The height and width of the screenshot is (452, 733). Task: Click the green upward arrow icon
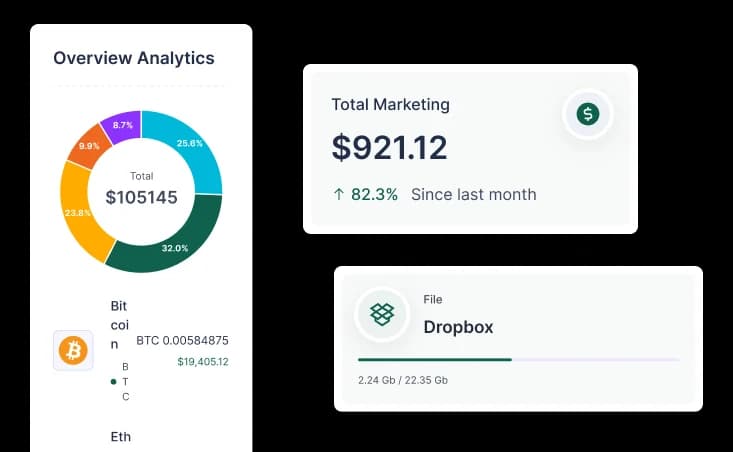pos(337,195)
